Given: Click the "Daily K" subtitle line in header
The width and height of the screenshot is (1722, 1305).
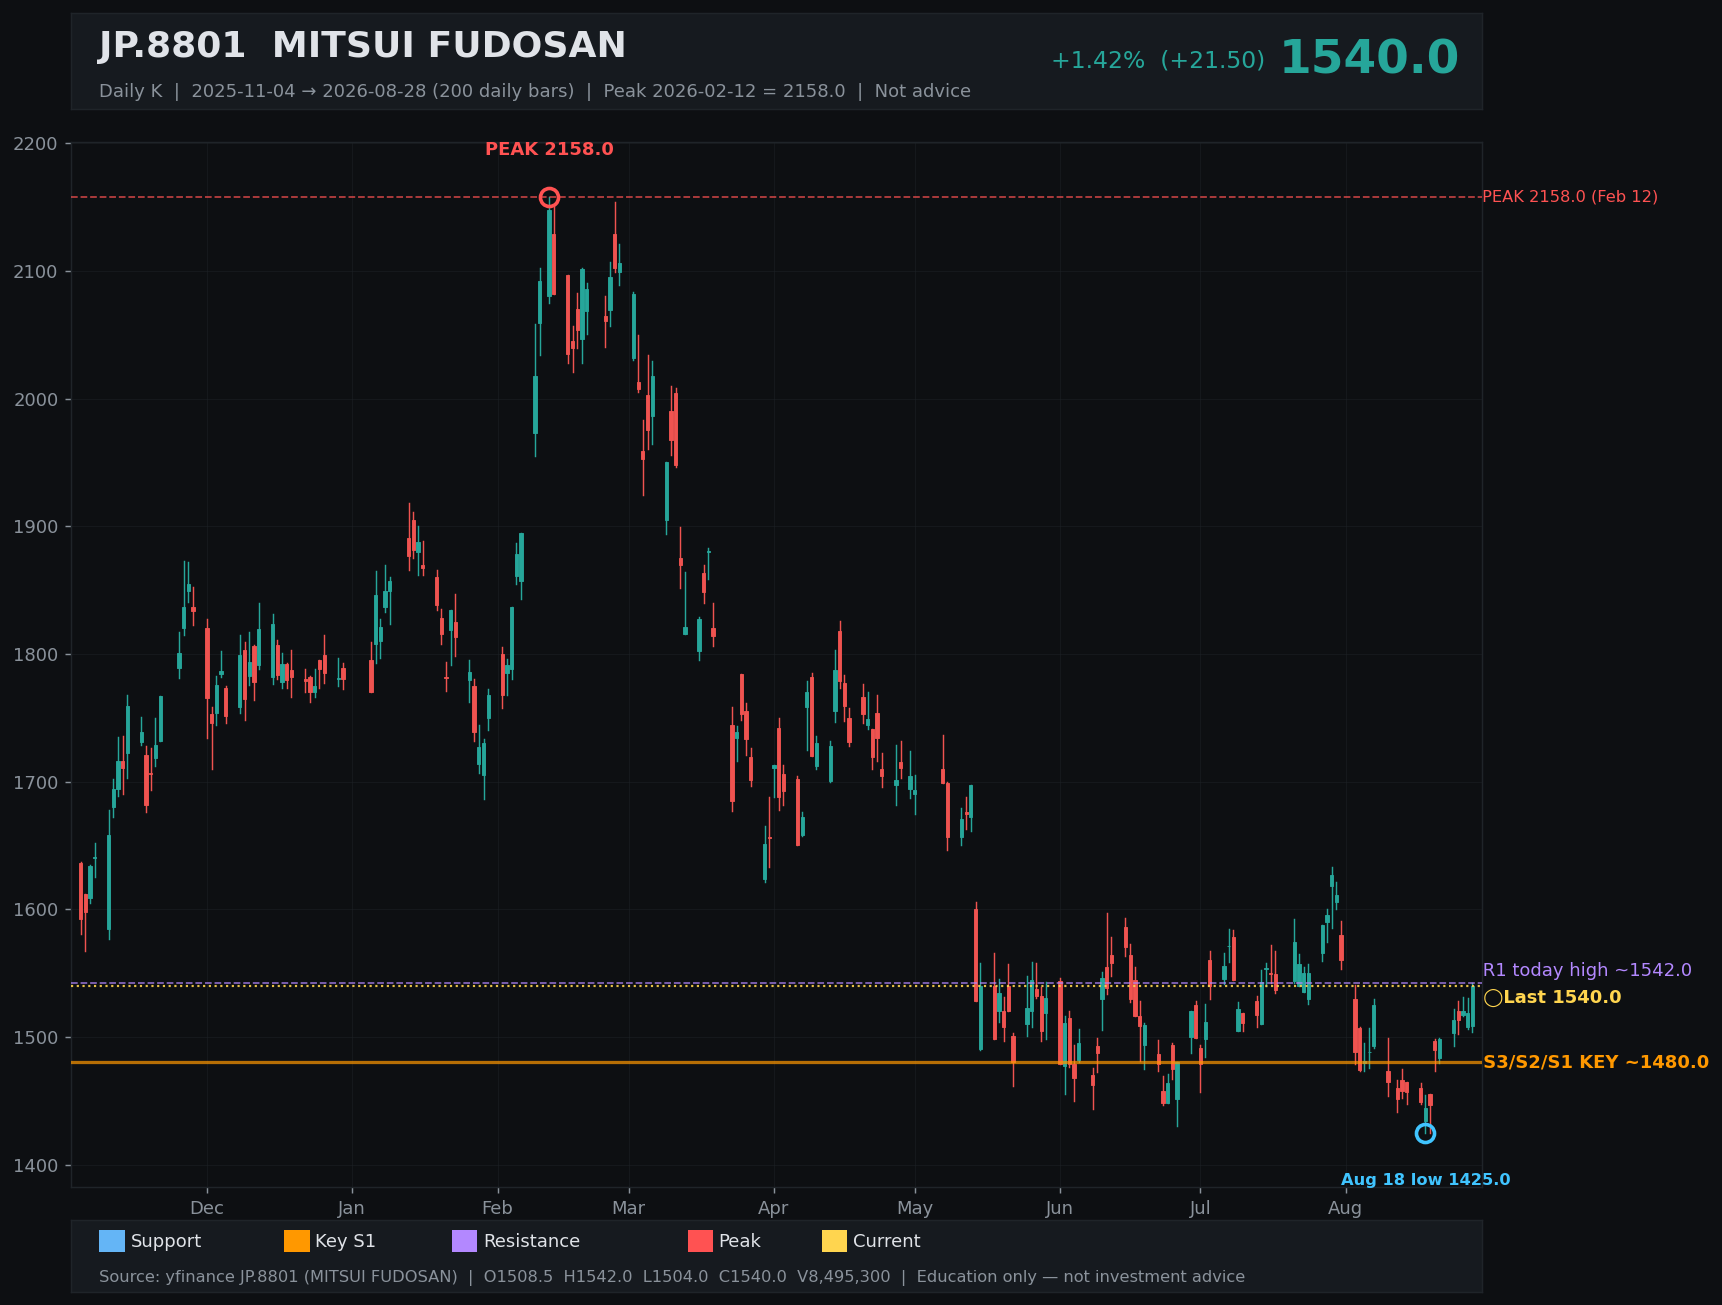Looking at the screenshot, I should 535,91.
